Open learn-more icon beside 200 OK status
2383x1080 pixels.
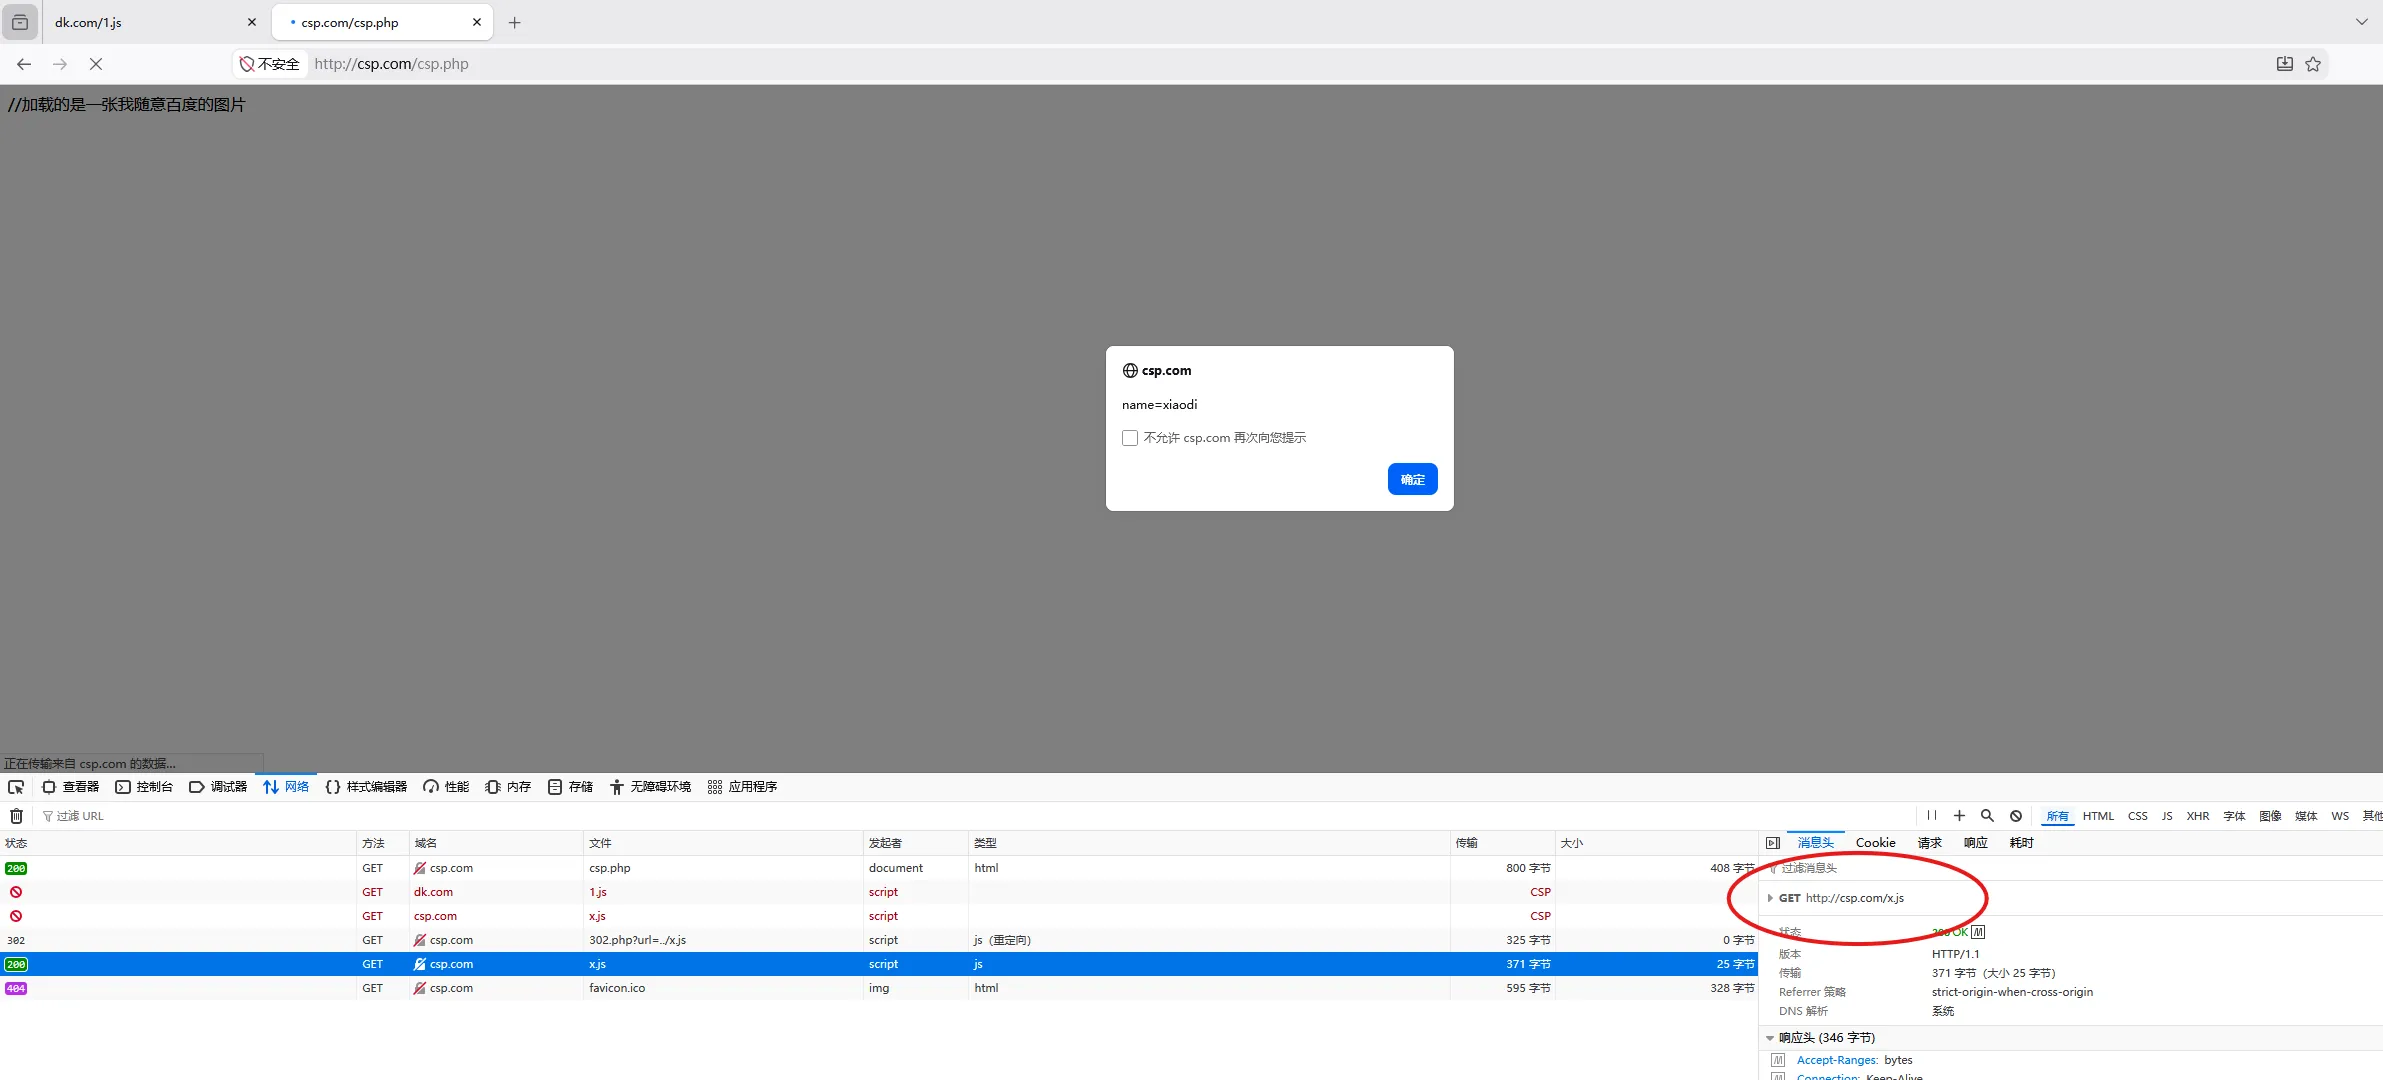click(1977, 932)
